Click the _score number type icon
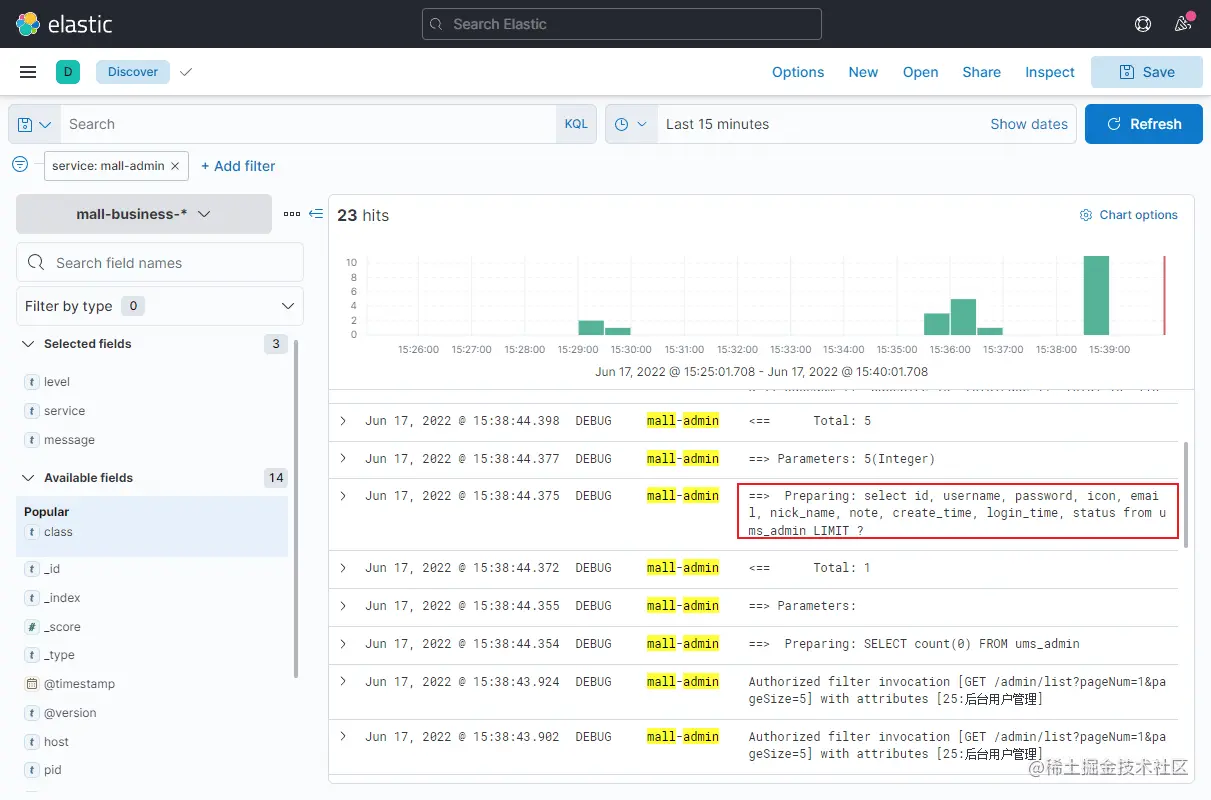Viewport: 1211px width, 800px height. [x=32, y=627]
